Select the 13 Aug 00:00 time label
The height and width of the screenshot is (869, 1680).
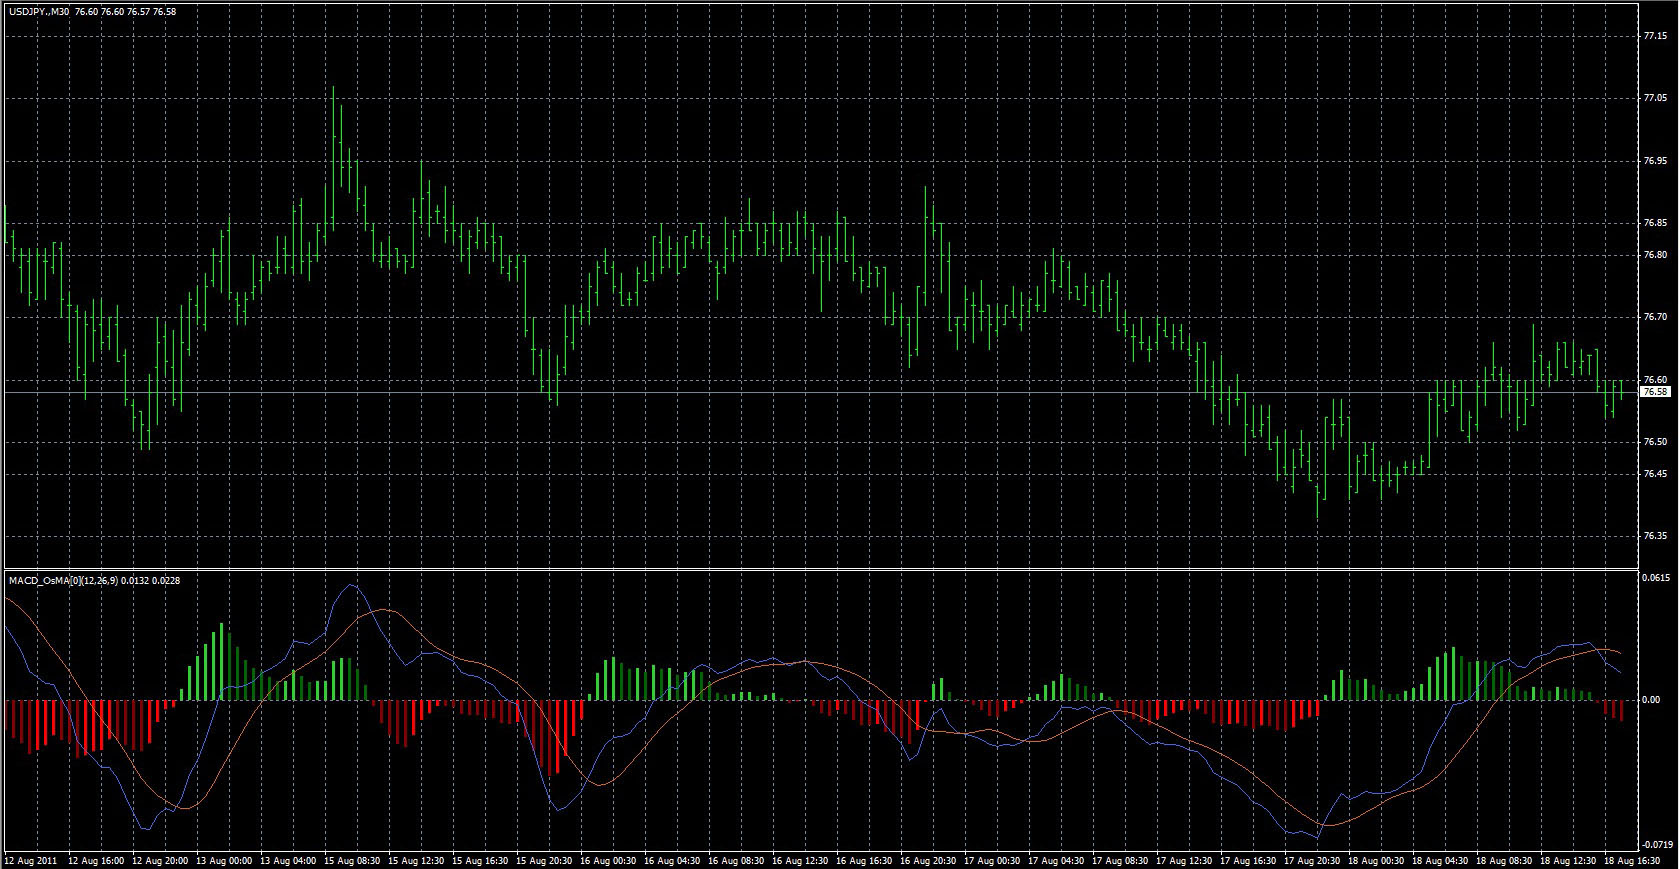click(x=224, y=861)
